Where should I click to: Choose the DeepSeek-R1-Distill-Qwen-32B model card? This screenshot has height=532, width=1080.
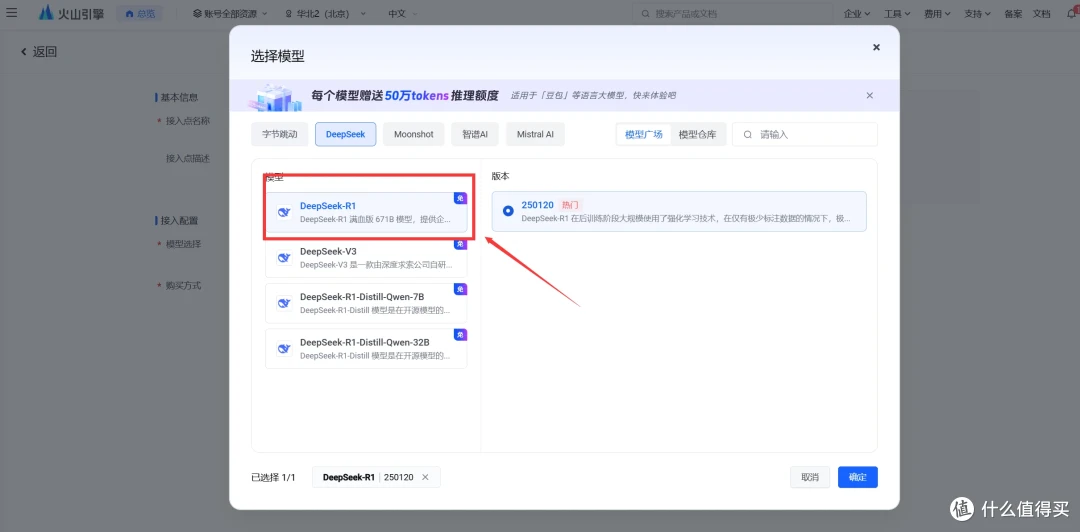tap(366, 349)
